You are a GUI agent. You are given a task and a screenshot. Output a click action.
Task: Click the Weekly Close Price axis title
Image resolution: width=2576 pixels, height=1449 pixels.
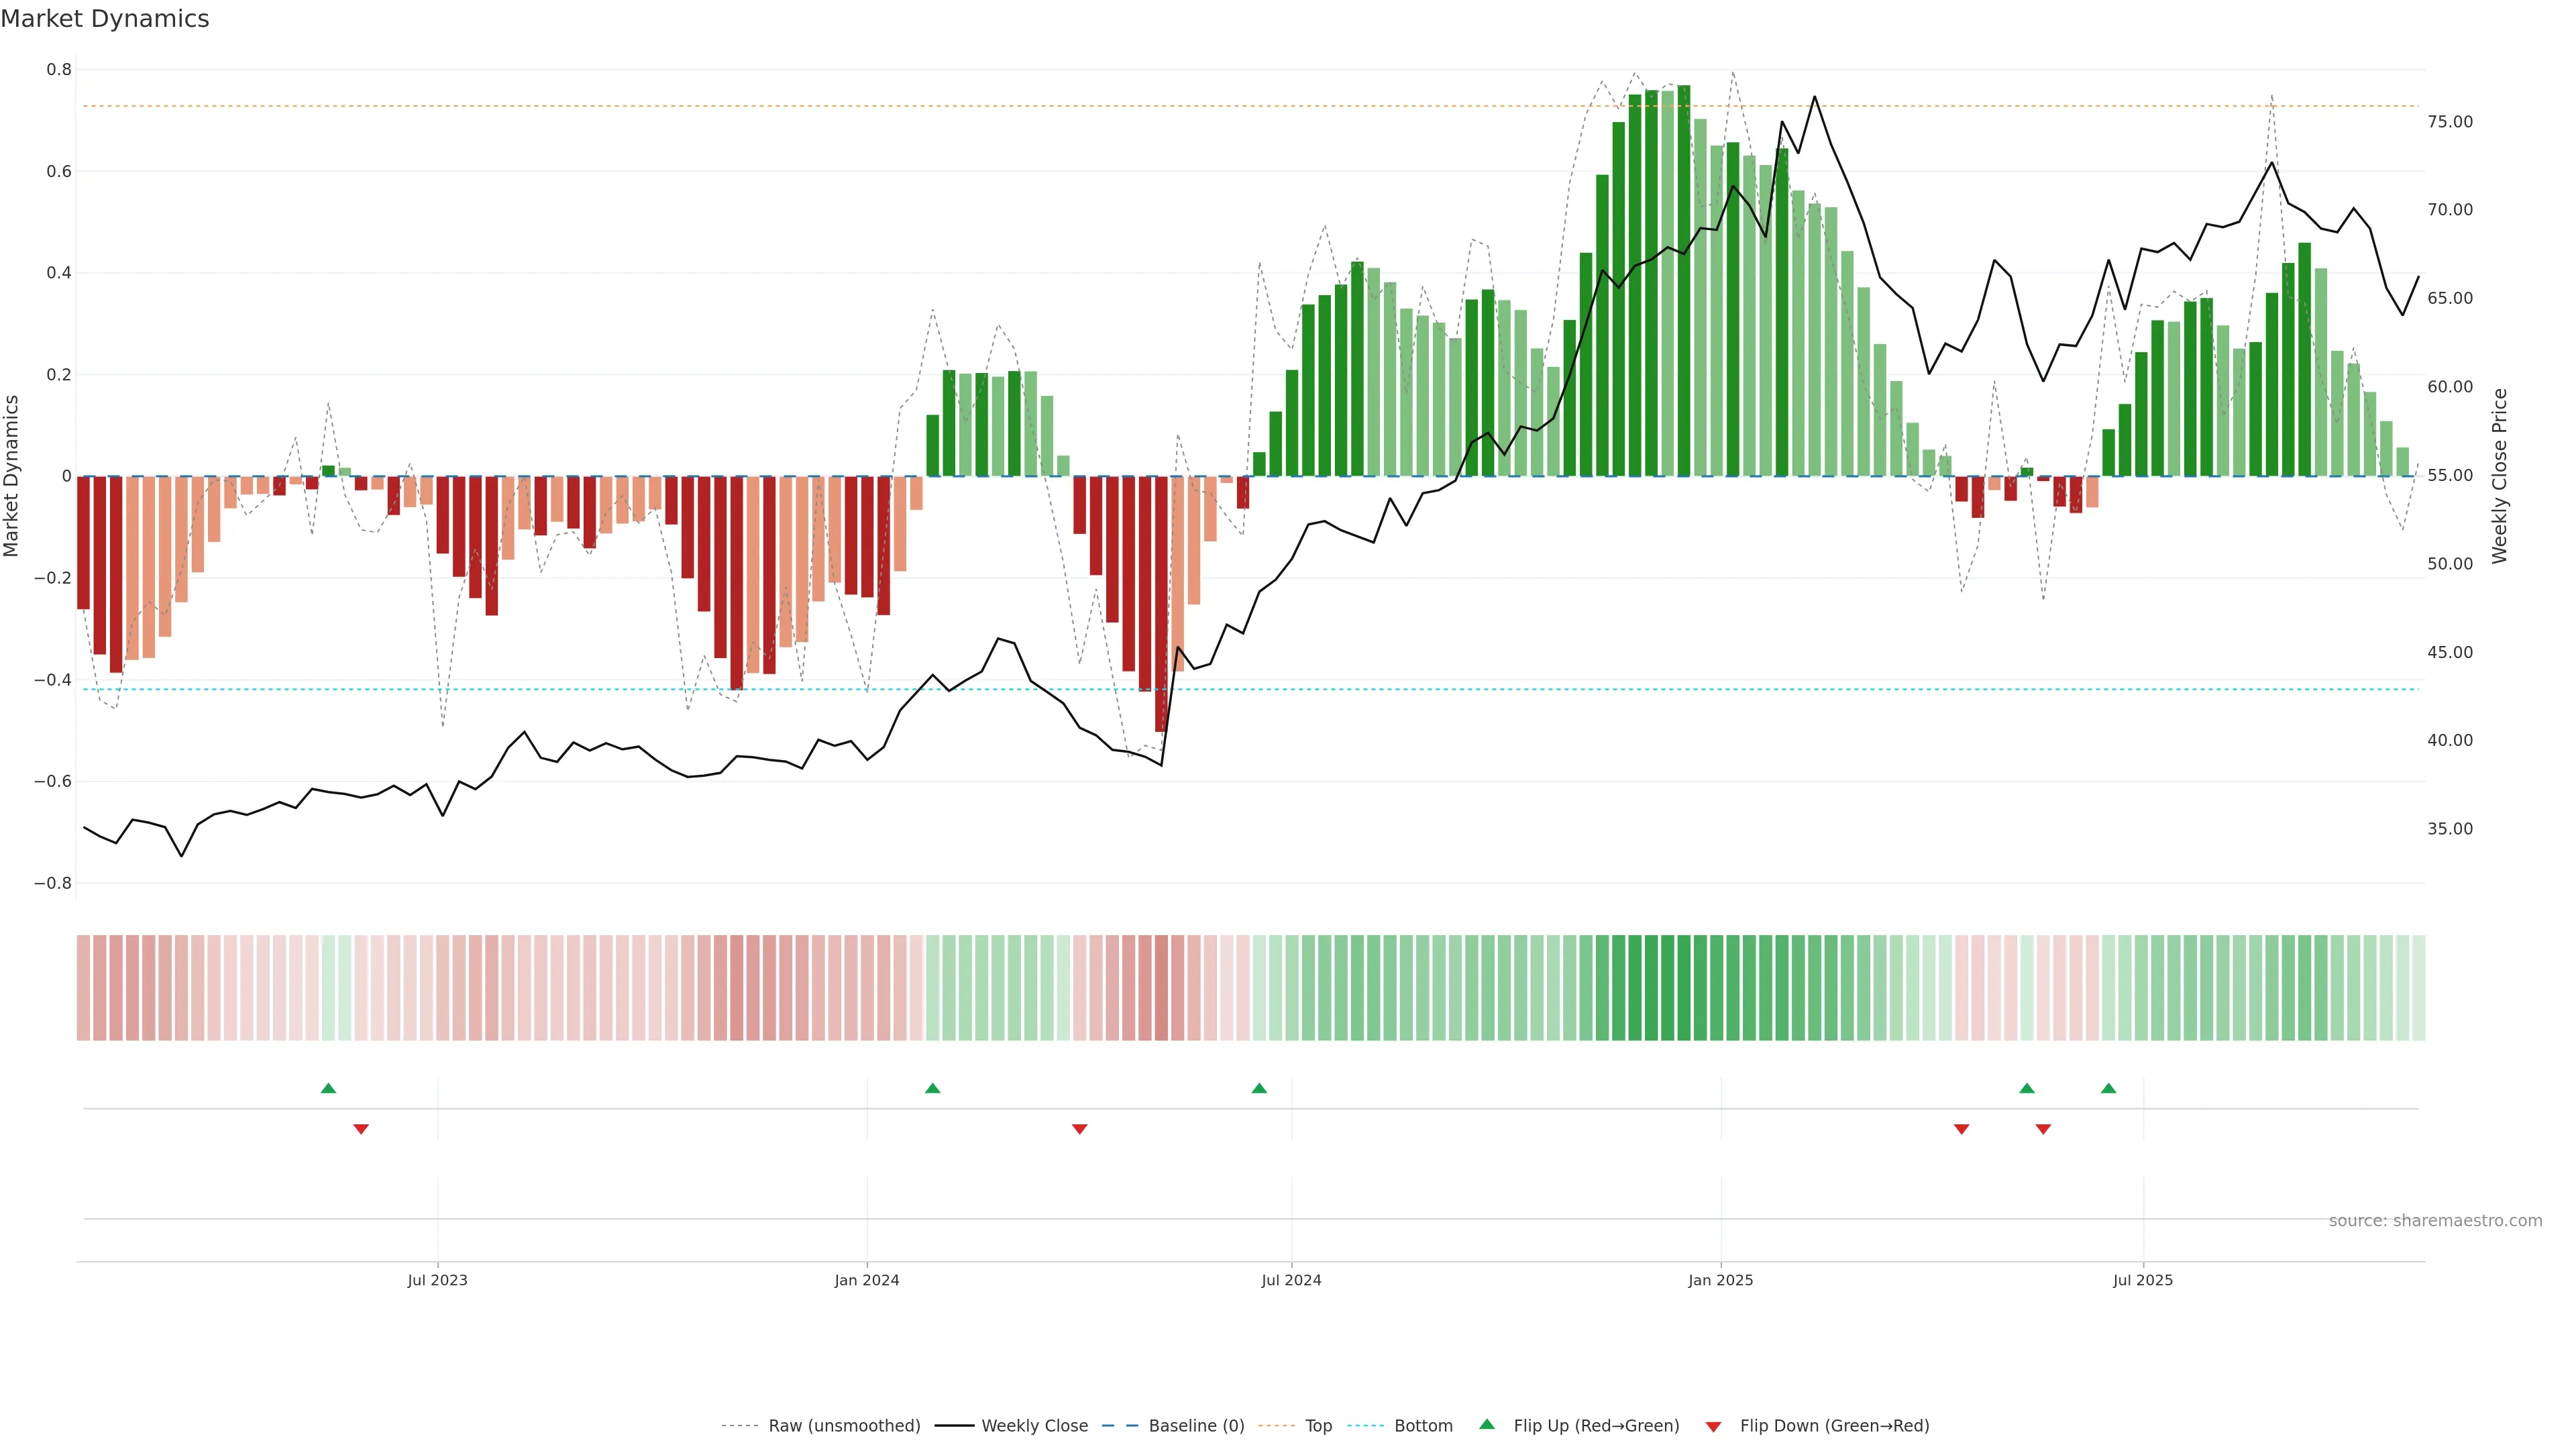(x=2499, y=476)
